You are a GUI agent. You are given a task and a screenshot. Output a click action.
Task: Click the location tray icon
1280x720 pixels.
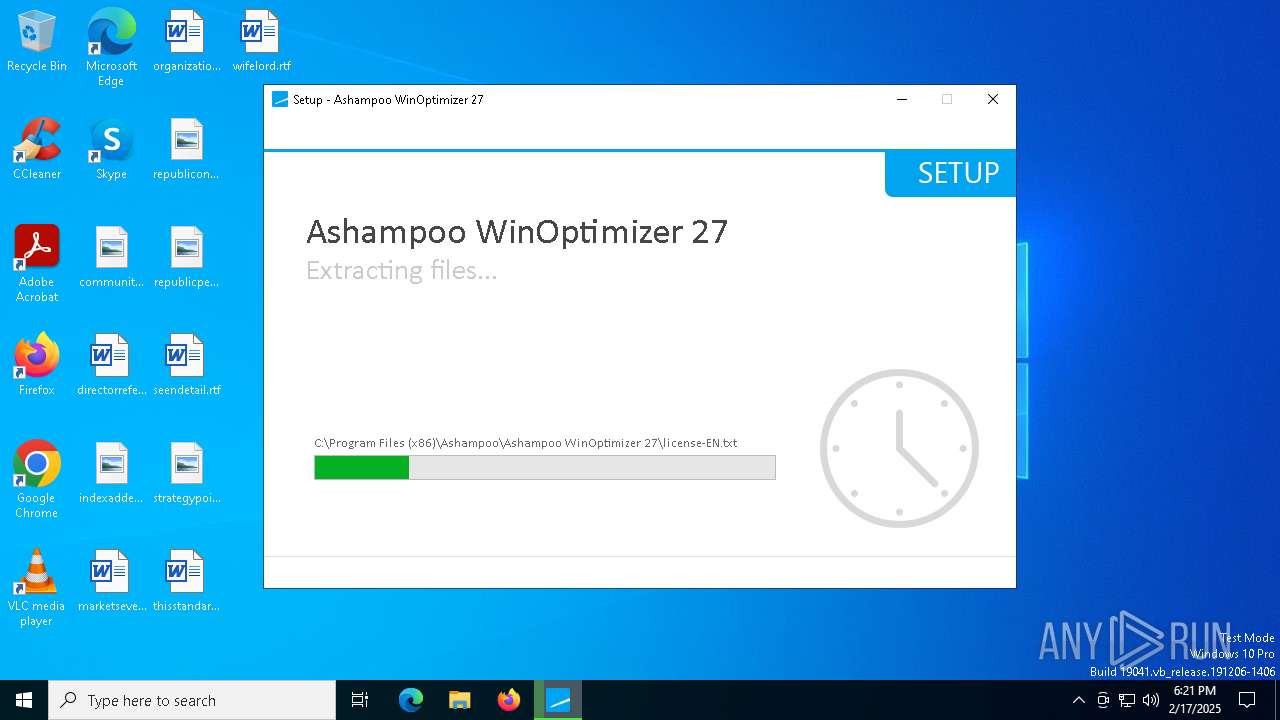pos(1103,700)
